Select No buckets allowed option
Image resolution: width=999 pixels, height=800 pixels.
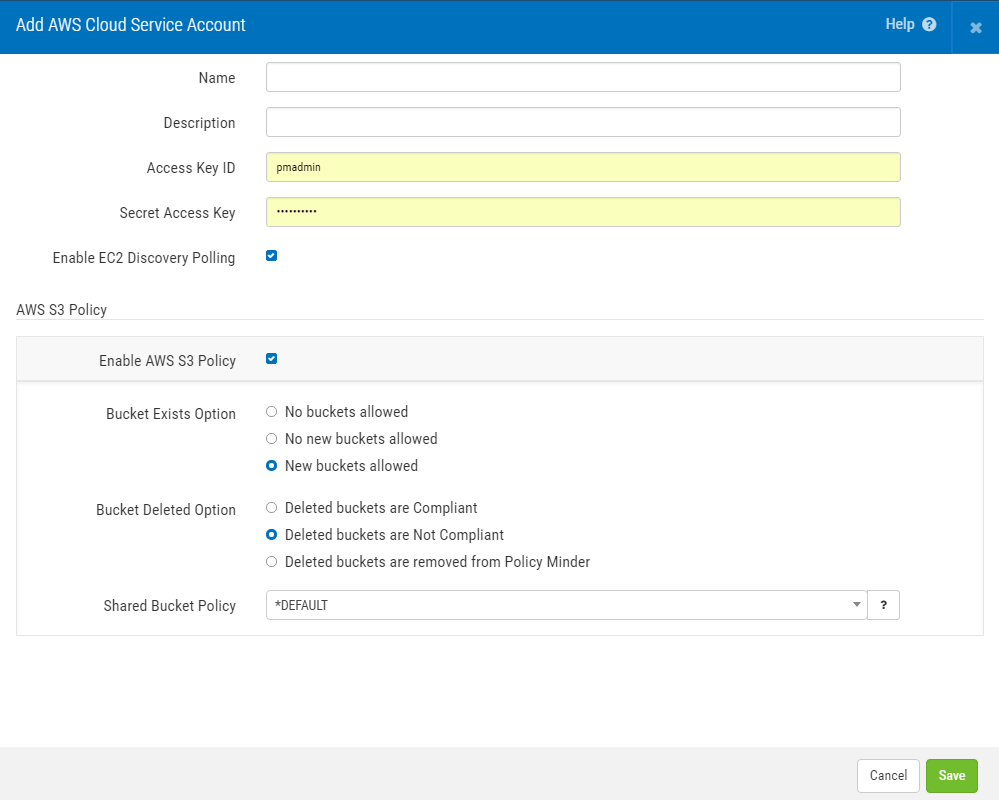coord(271,412)
